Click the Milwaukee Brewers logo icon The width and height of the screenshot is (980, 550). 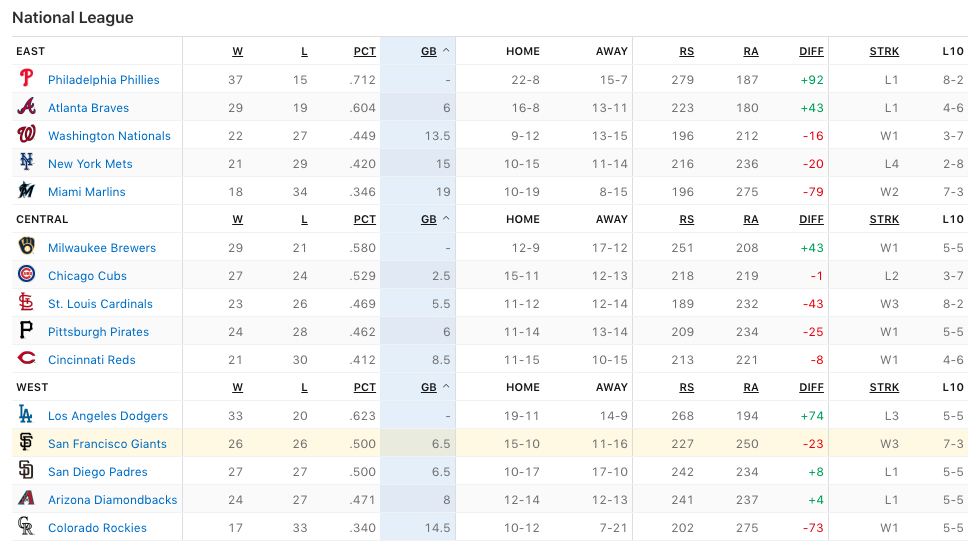pyautogui.click(x=26, y=247)
